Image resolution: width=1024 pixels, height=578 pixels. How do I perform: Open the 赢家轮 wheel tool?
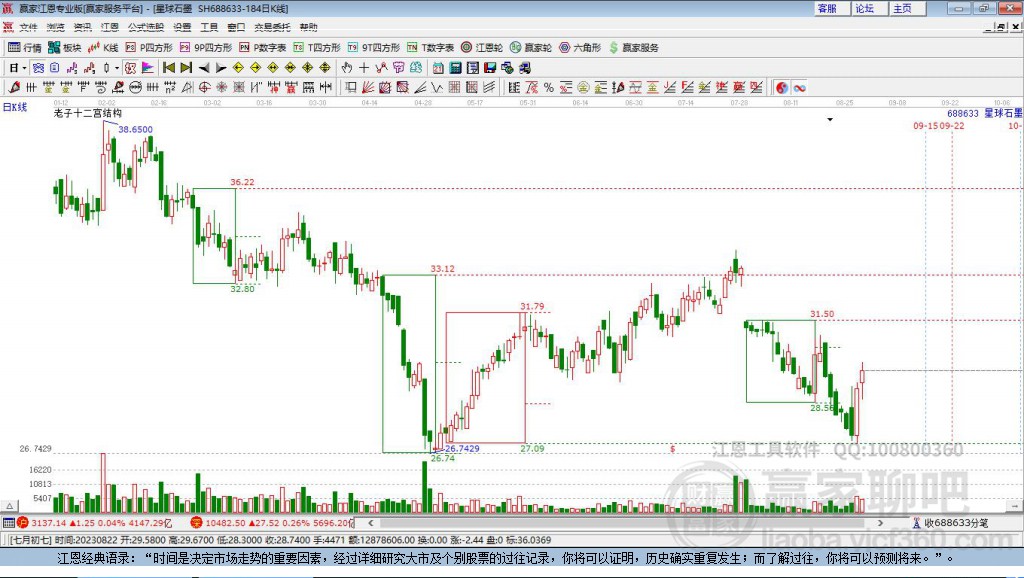pos(531,48)
